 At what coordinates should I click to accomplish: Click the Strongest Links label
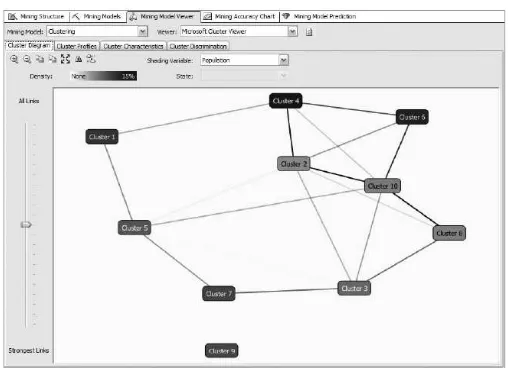pos(29,350)
